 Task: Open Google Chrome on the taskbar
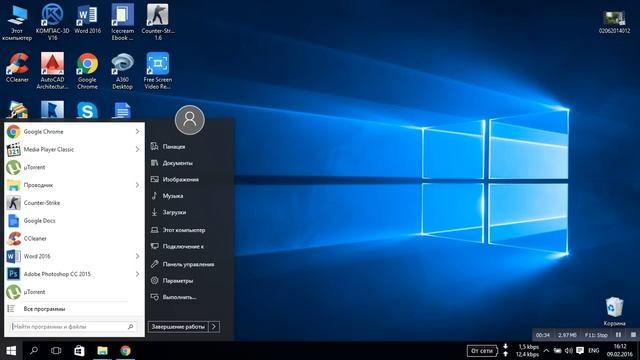click(125, 351)
